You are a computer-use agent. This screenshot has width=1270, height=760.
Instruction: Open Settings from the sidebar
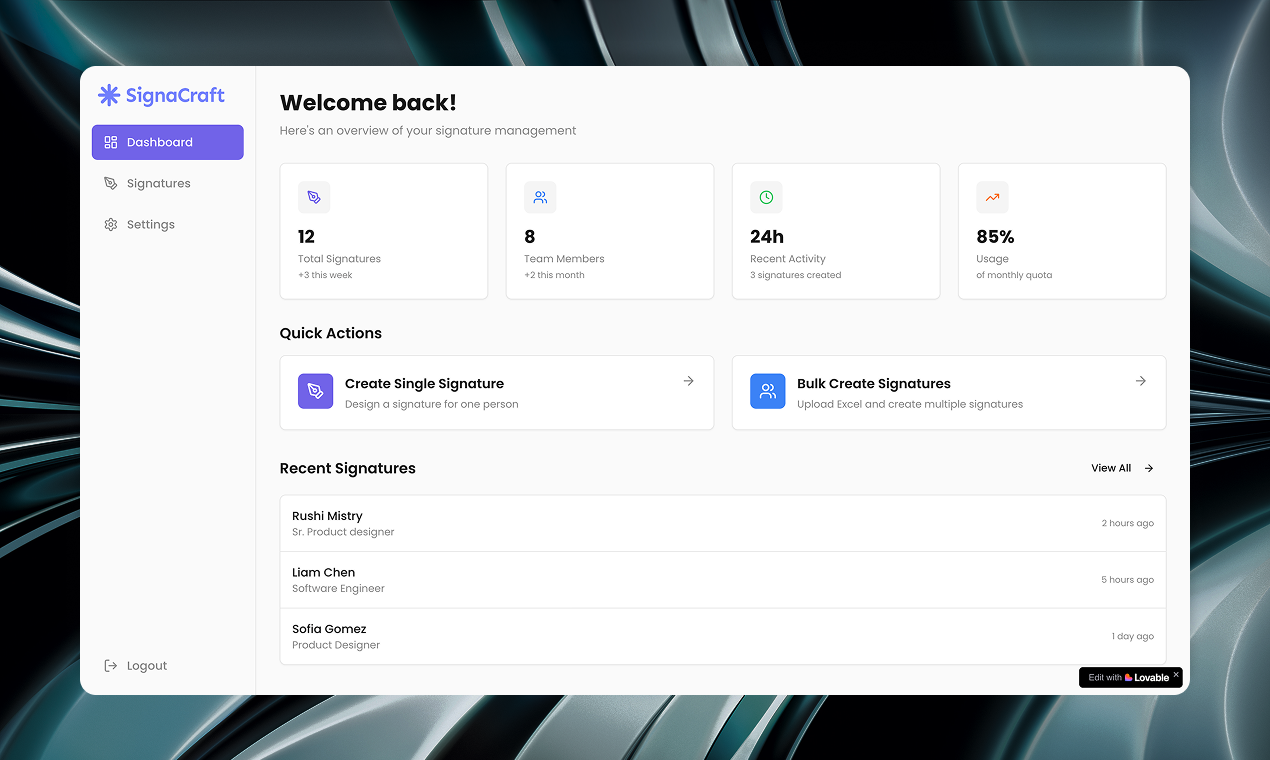(167, 224)
